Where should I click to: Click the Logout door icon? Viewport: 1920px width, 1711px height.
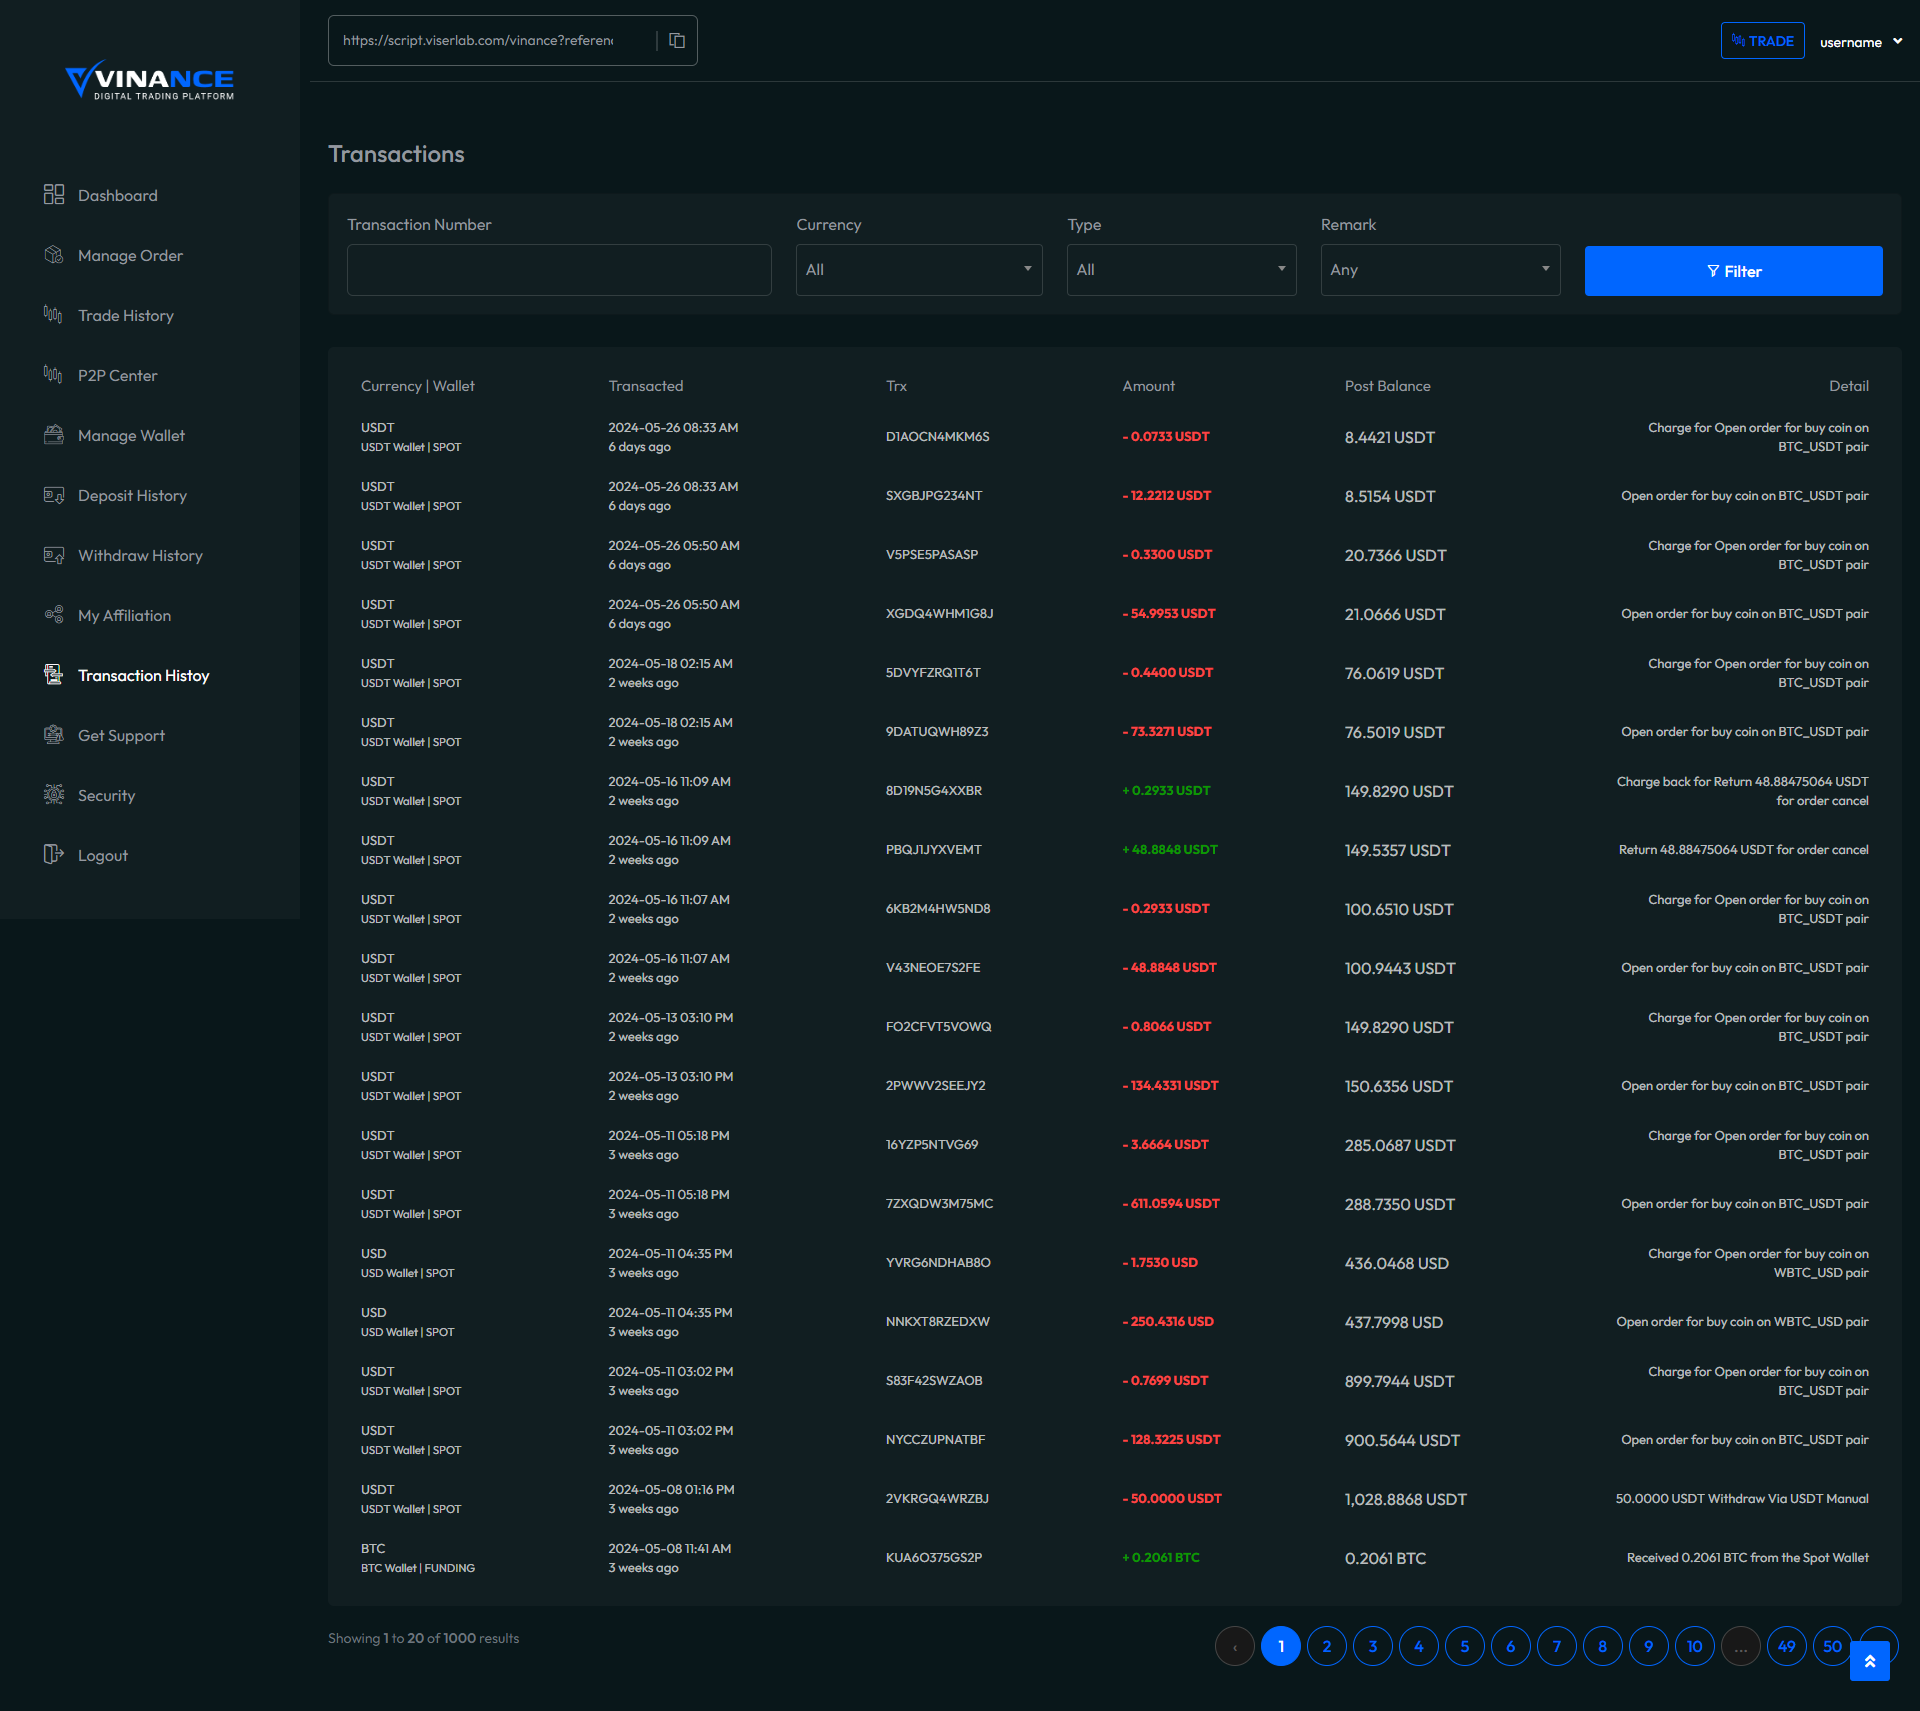click(54, 855)
